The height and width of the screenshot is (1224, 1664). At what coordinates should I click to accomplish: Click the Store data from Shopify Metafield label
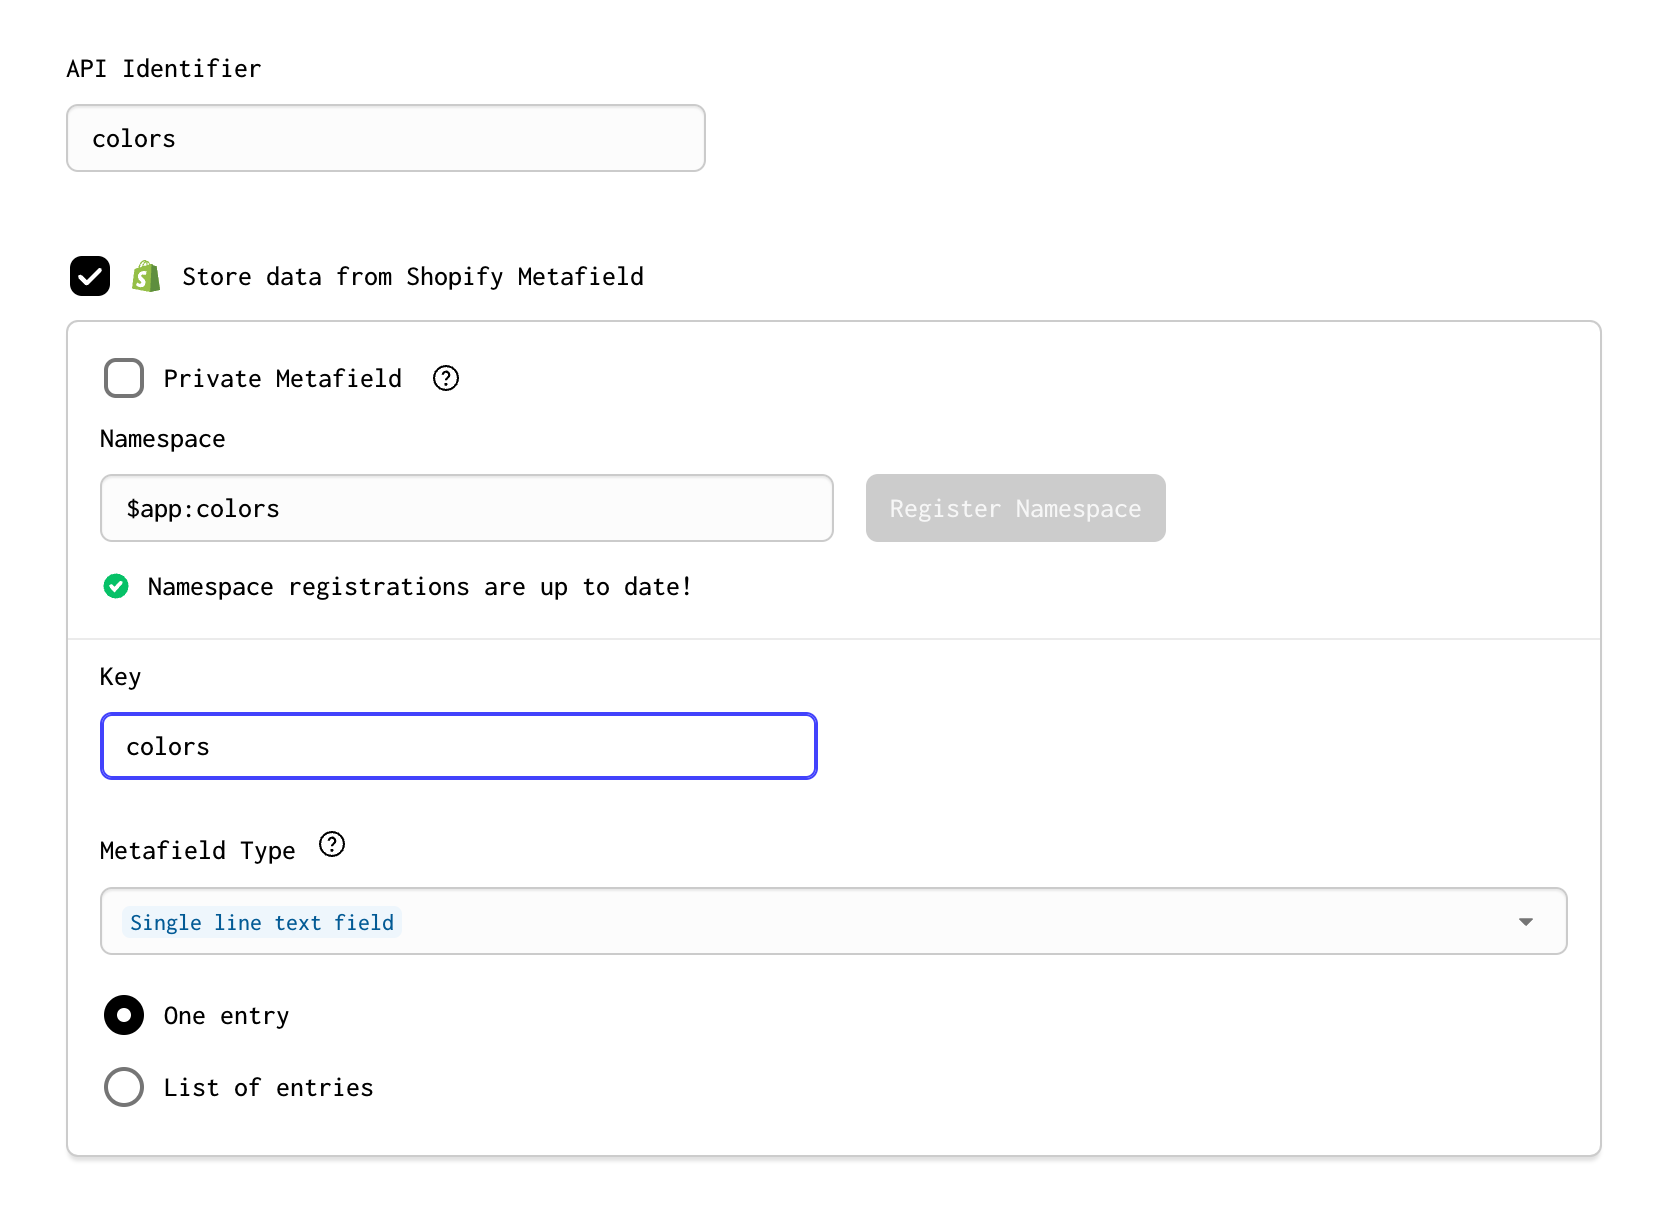(413, 277)
